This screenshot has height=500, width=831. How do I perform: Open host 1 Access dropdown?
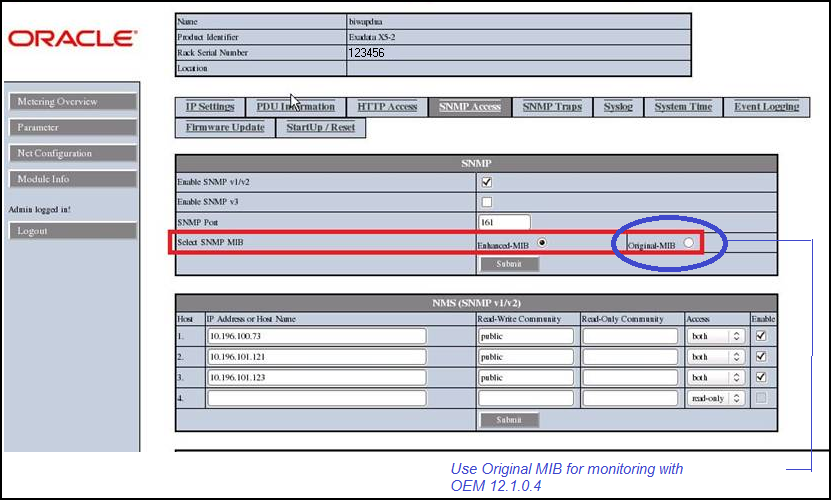click(x=715, y=336)
